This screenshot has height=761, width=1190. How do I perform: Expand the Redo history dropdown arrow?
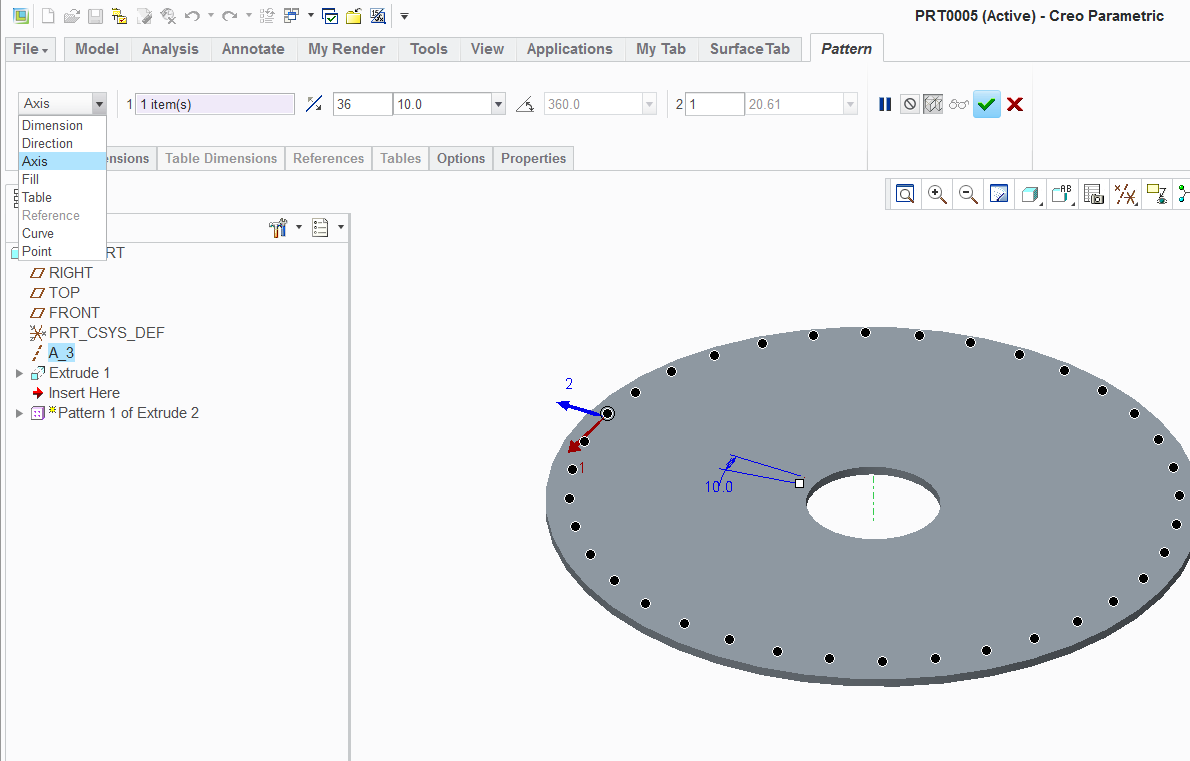pos(249,16)
